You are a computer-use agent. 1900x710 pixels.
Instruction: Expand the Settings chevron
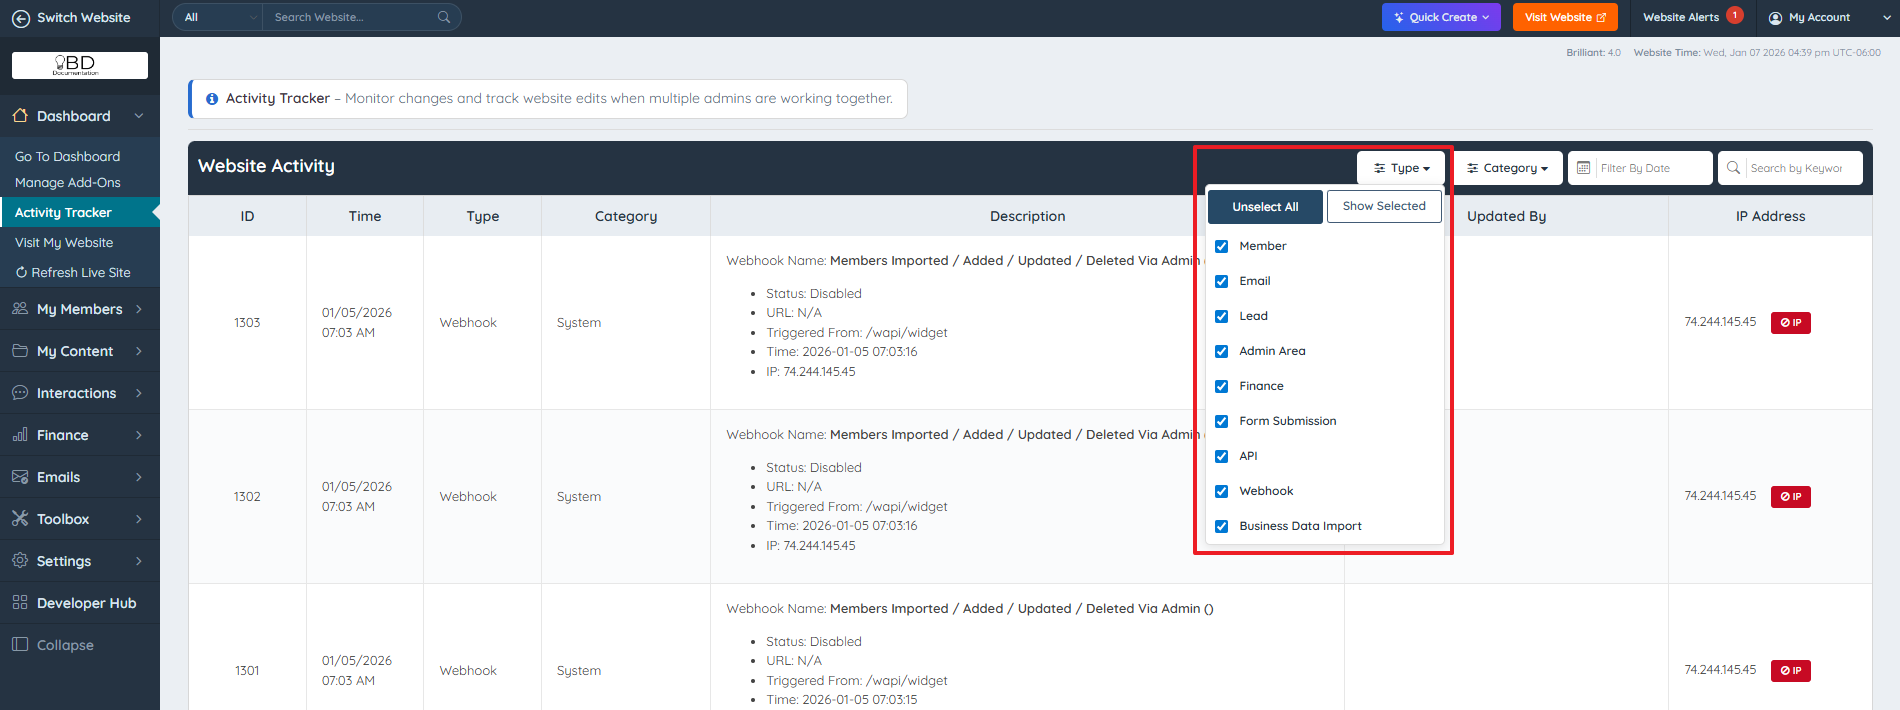tap(139, 561)
